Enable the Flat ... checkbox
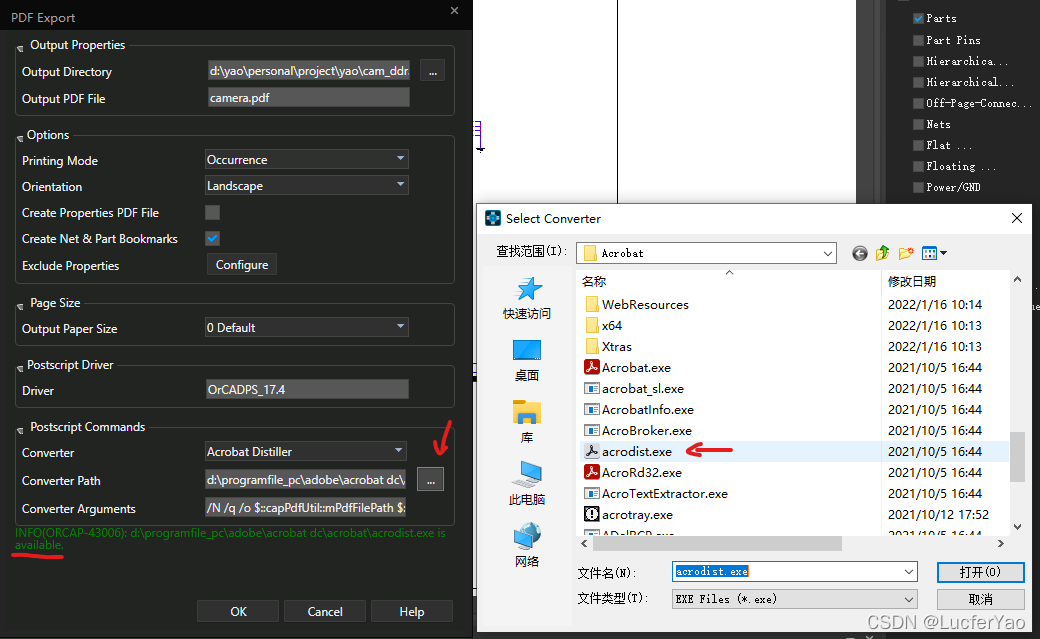This screenshot has height=639, width=1040. click(919, 145)
